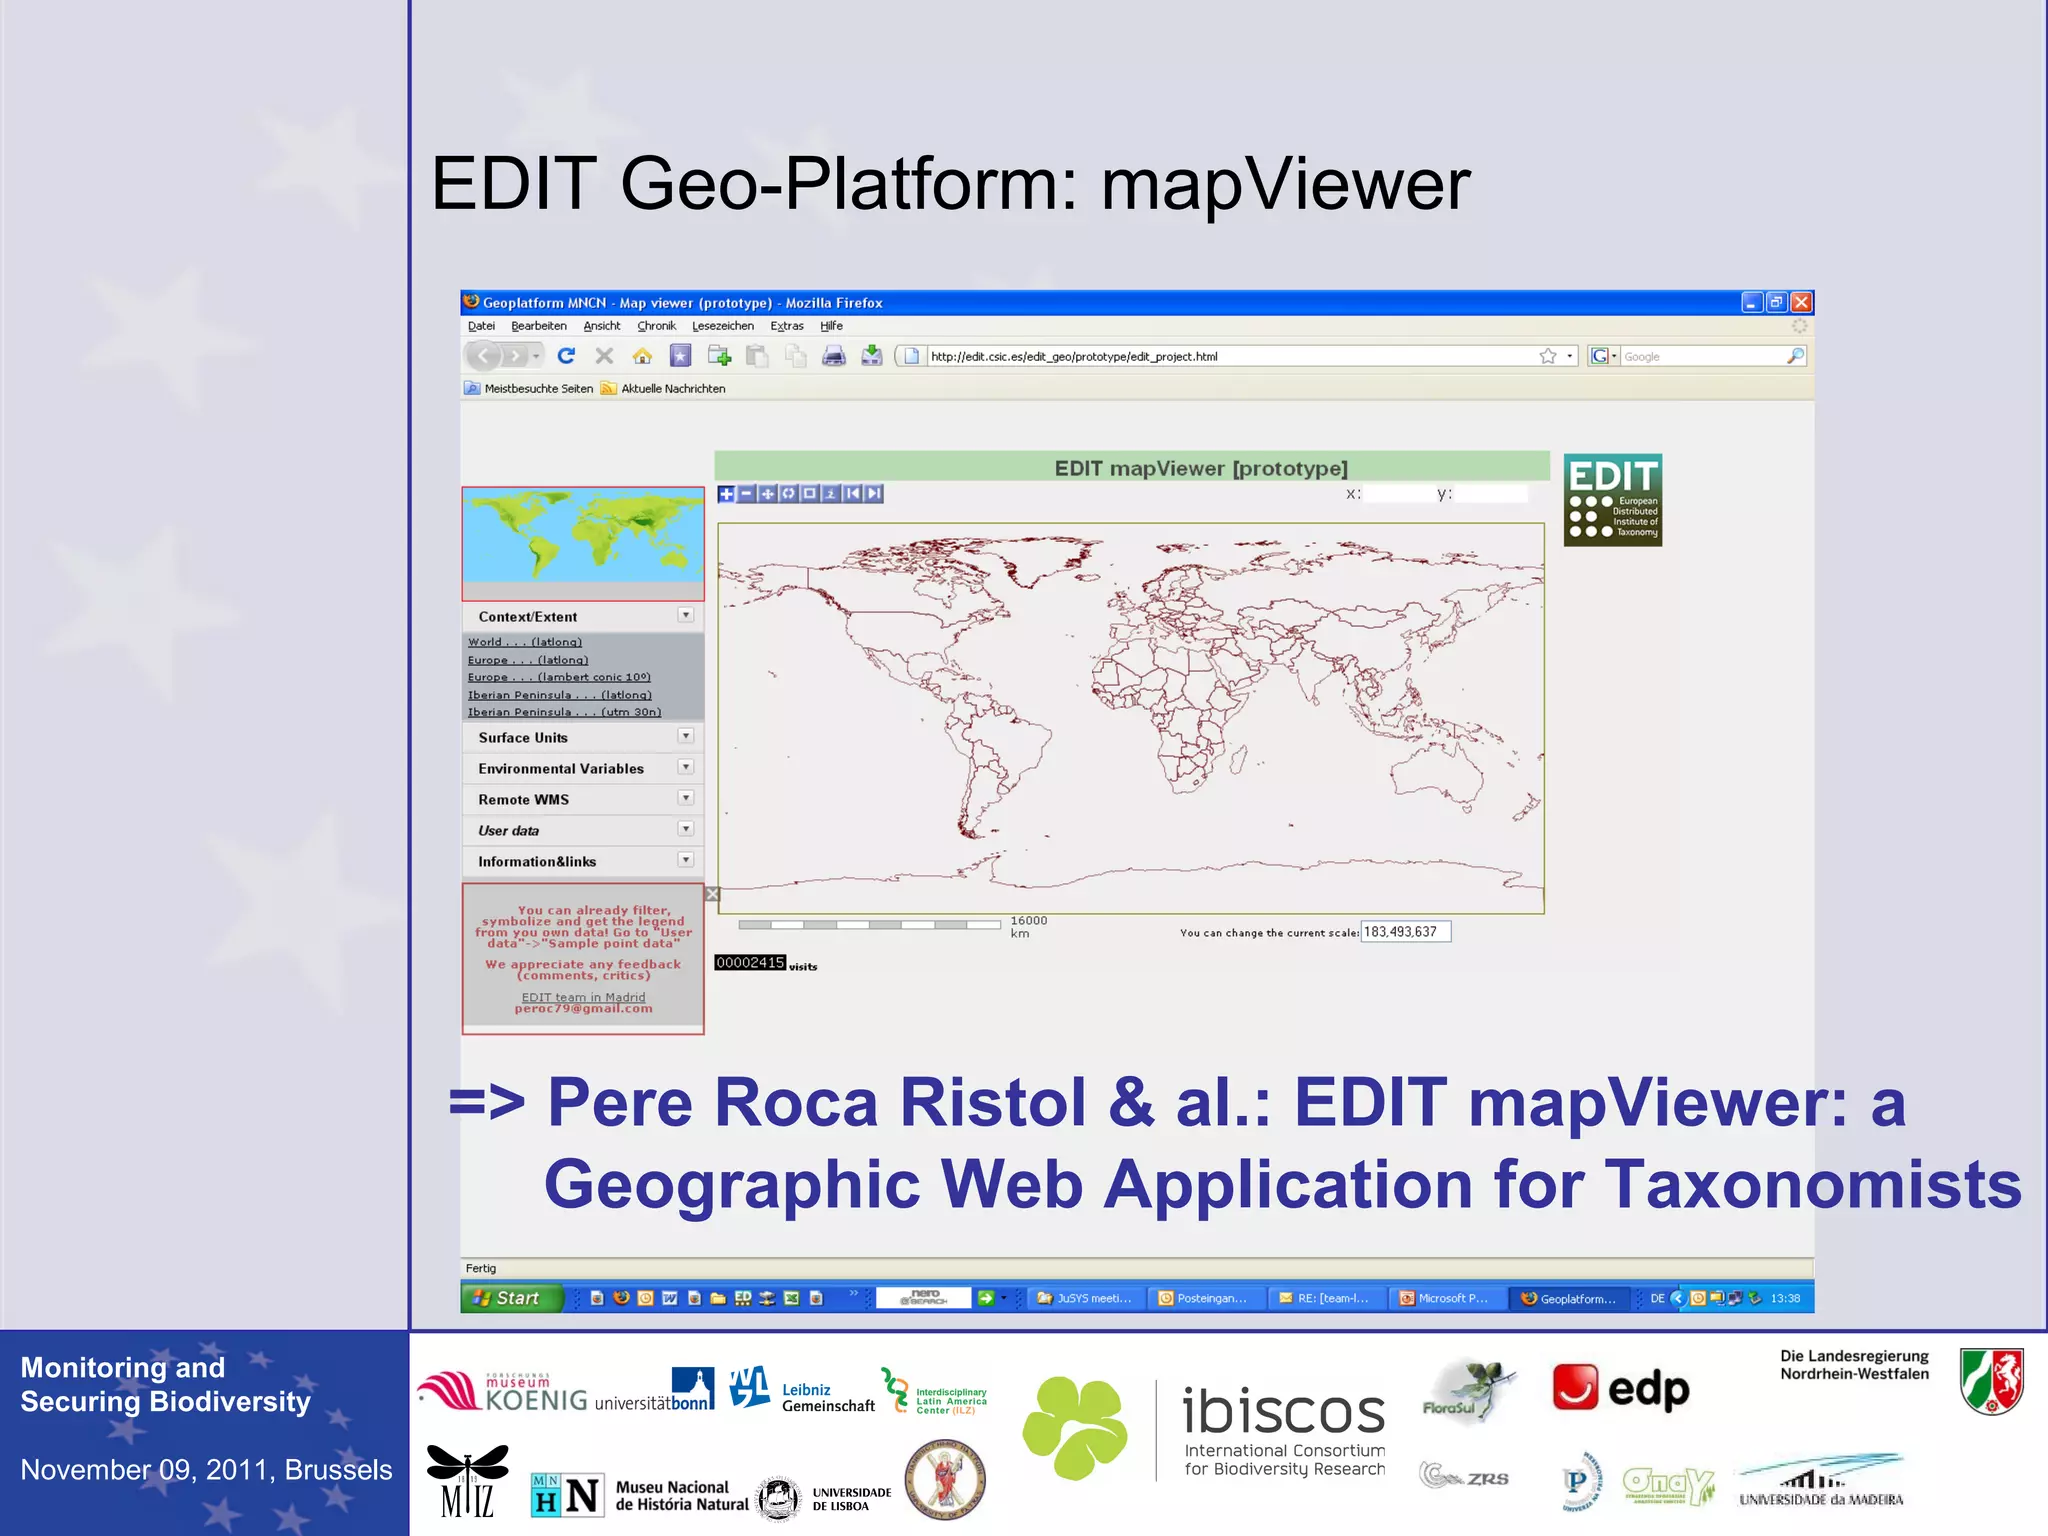Go to previous map extent
Screen dimensions: 2048x1536
[852, 494]
